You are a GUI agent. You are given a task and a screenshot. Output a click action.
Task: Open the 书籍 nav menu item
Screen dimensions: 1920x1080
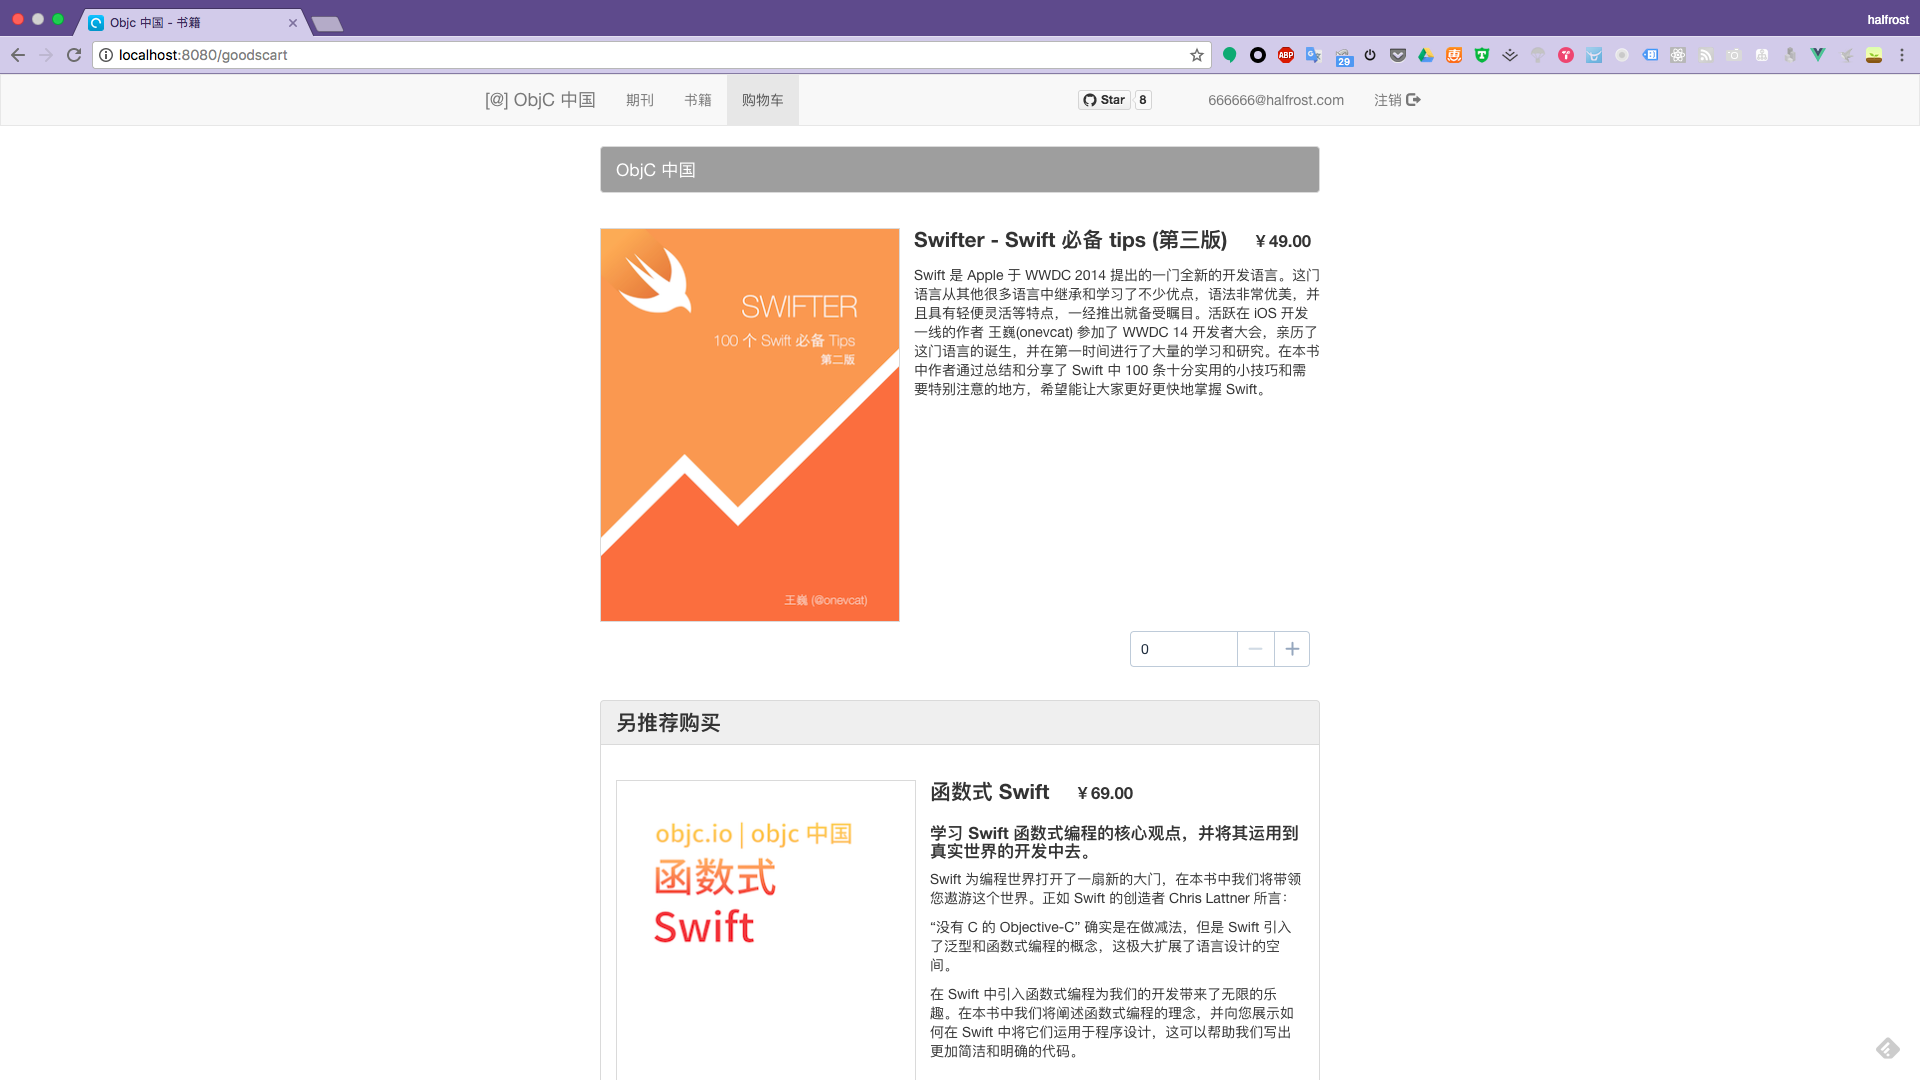[698, 100]
